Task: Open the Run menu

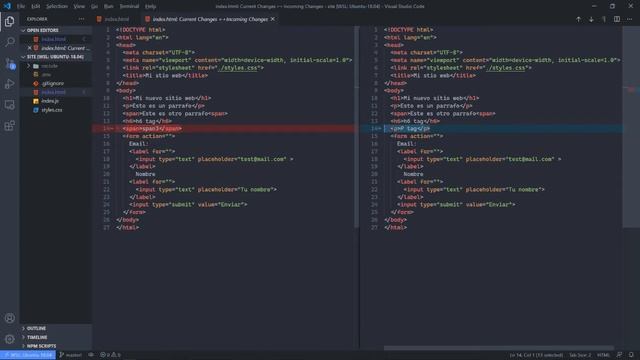Action: click(x=109, y=7)
